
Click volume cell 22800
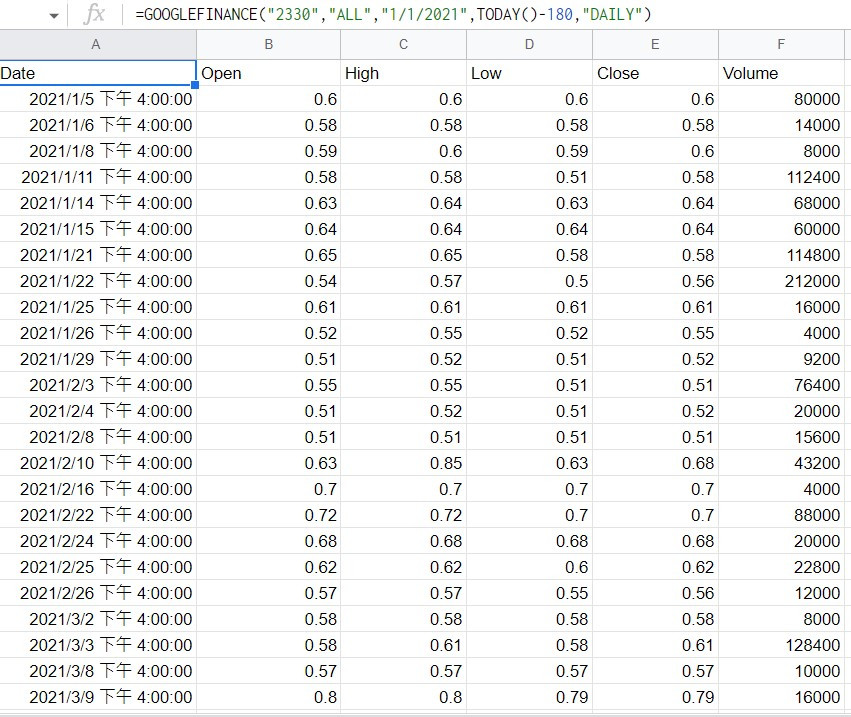point(781,567)
